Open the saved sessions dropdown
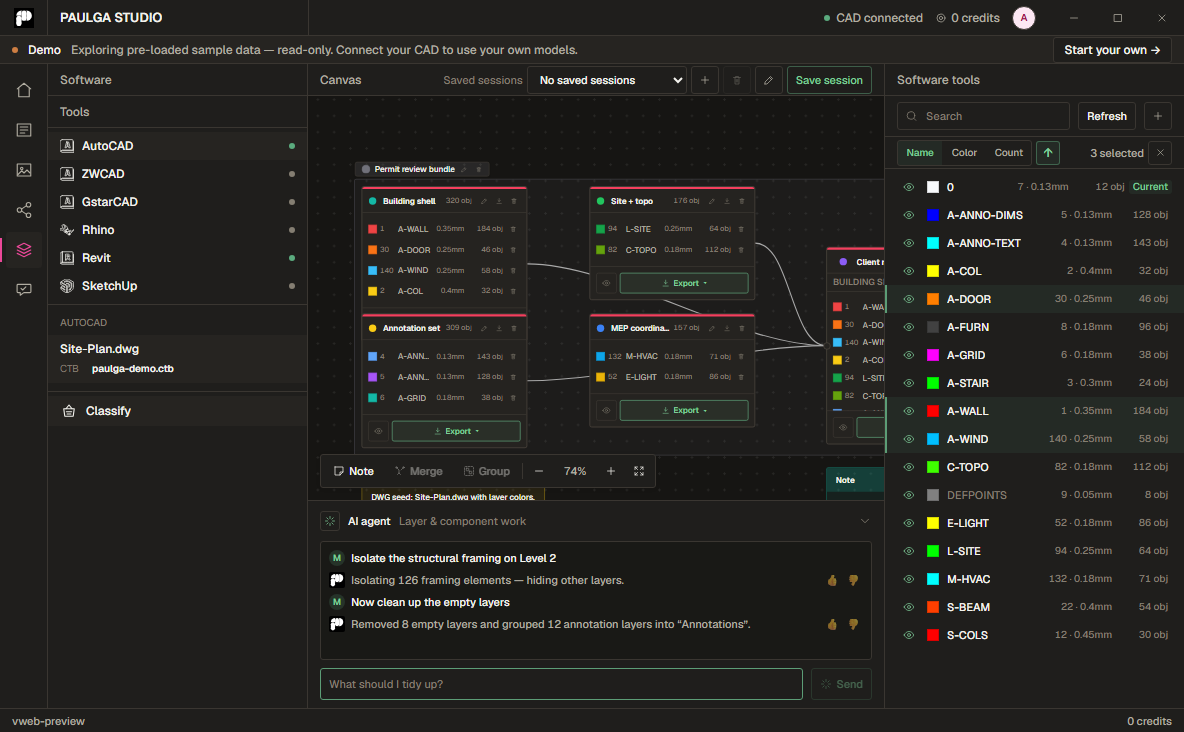Screen dimensions: 1184x732 [607, 80]
